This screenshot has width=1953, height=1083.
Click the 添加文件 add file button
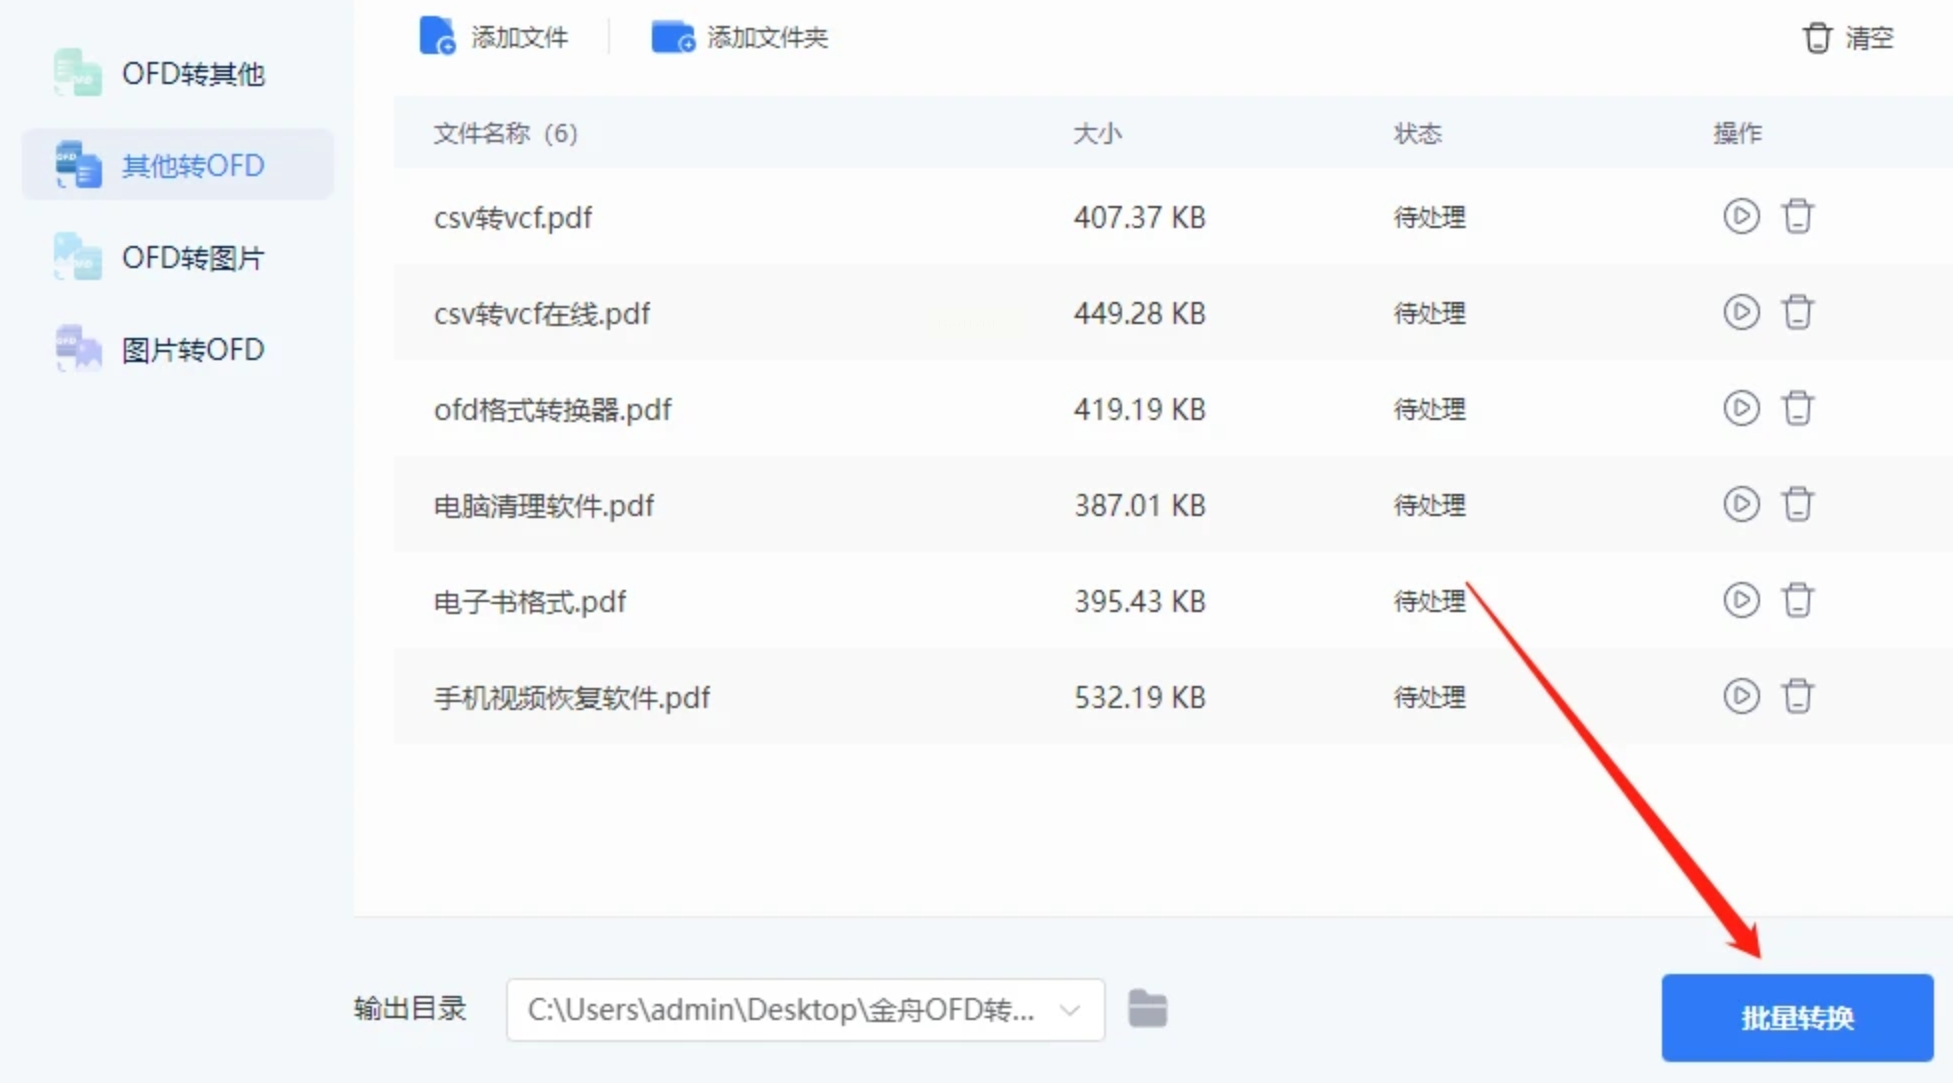point(494,37)
